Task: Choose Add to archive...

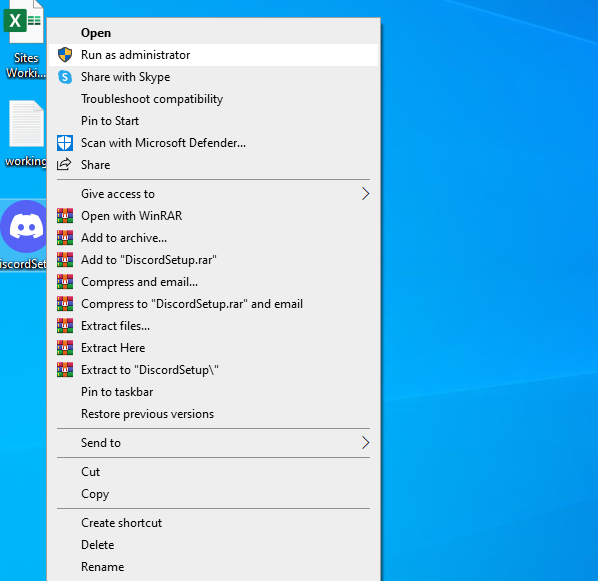Action: click(214, 238)
